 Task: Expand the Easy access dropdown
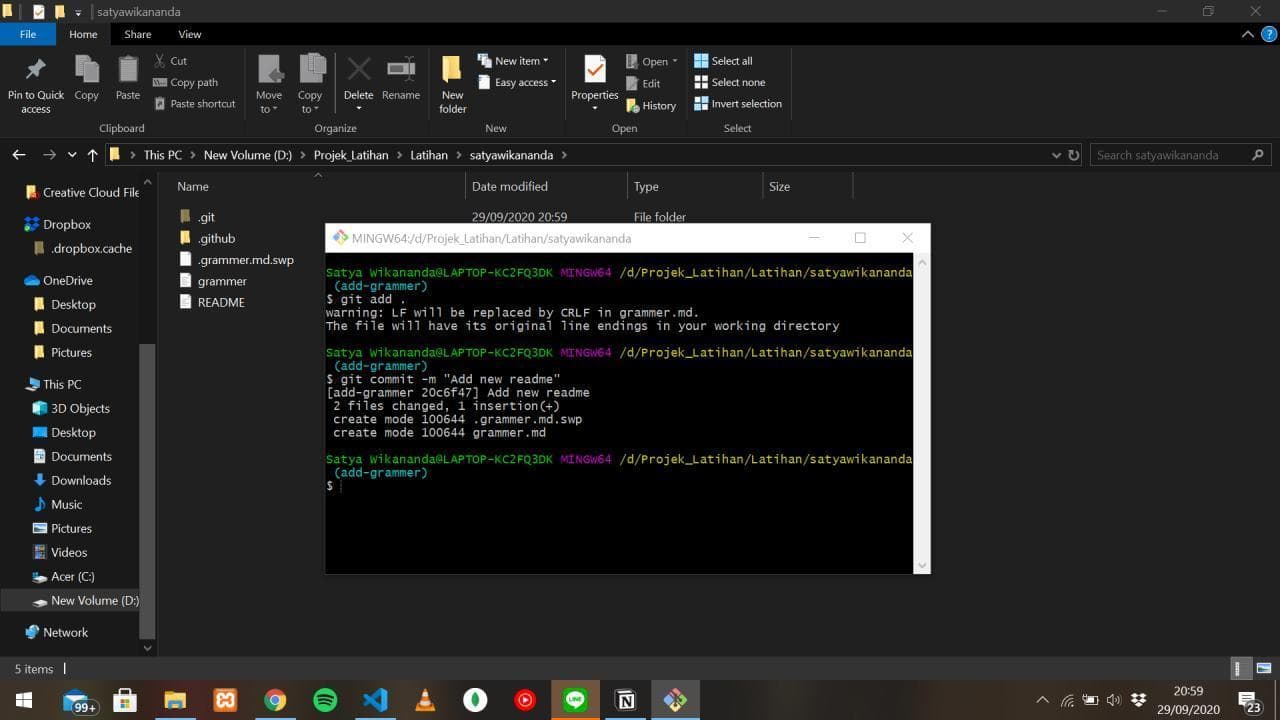point(517,83)
